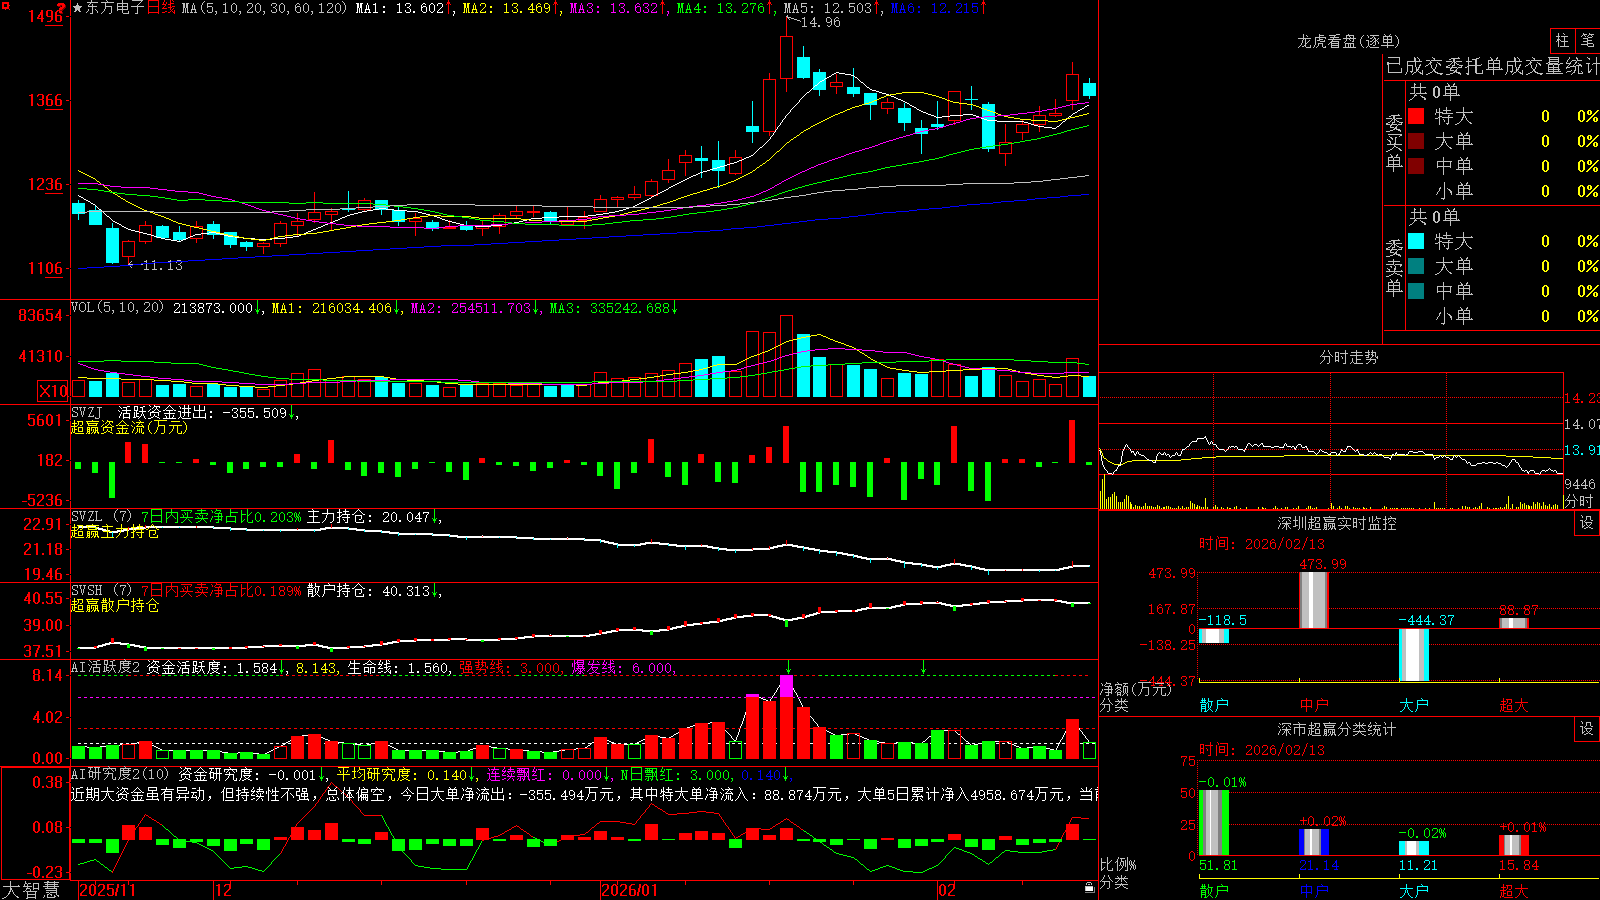Click the AI活跃度2 indicator label
The width and height of the screenshot is (1600, 900).
(x=106, y=667)
